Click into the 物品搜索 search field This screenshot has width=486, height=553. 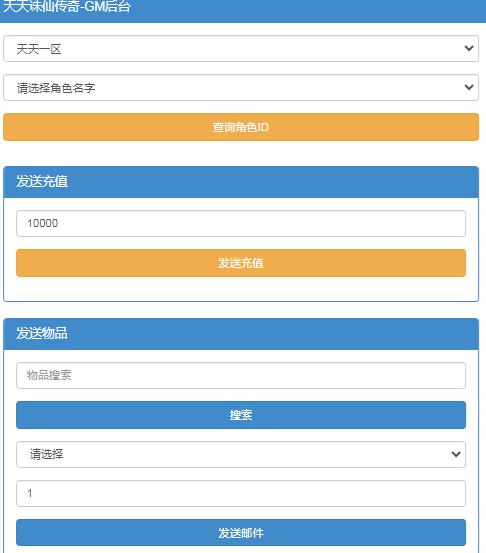click(241, 375)
